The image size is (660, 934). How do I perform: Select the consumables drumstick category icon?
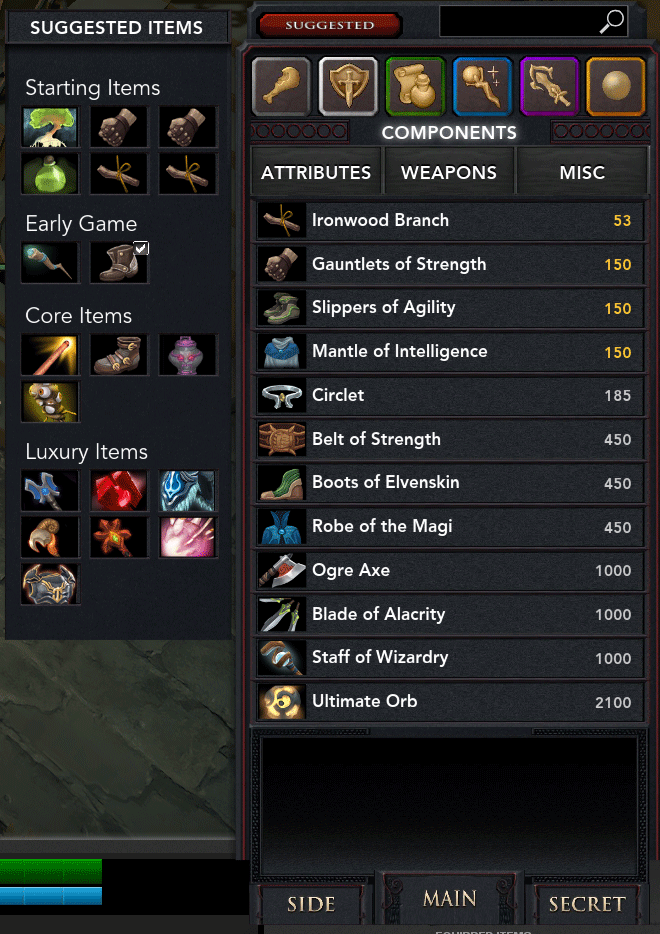tap(281, 86)
